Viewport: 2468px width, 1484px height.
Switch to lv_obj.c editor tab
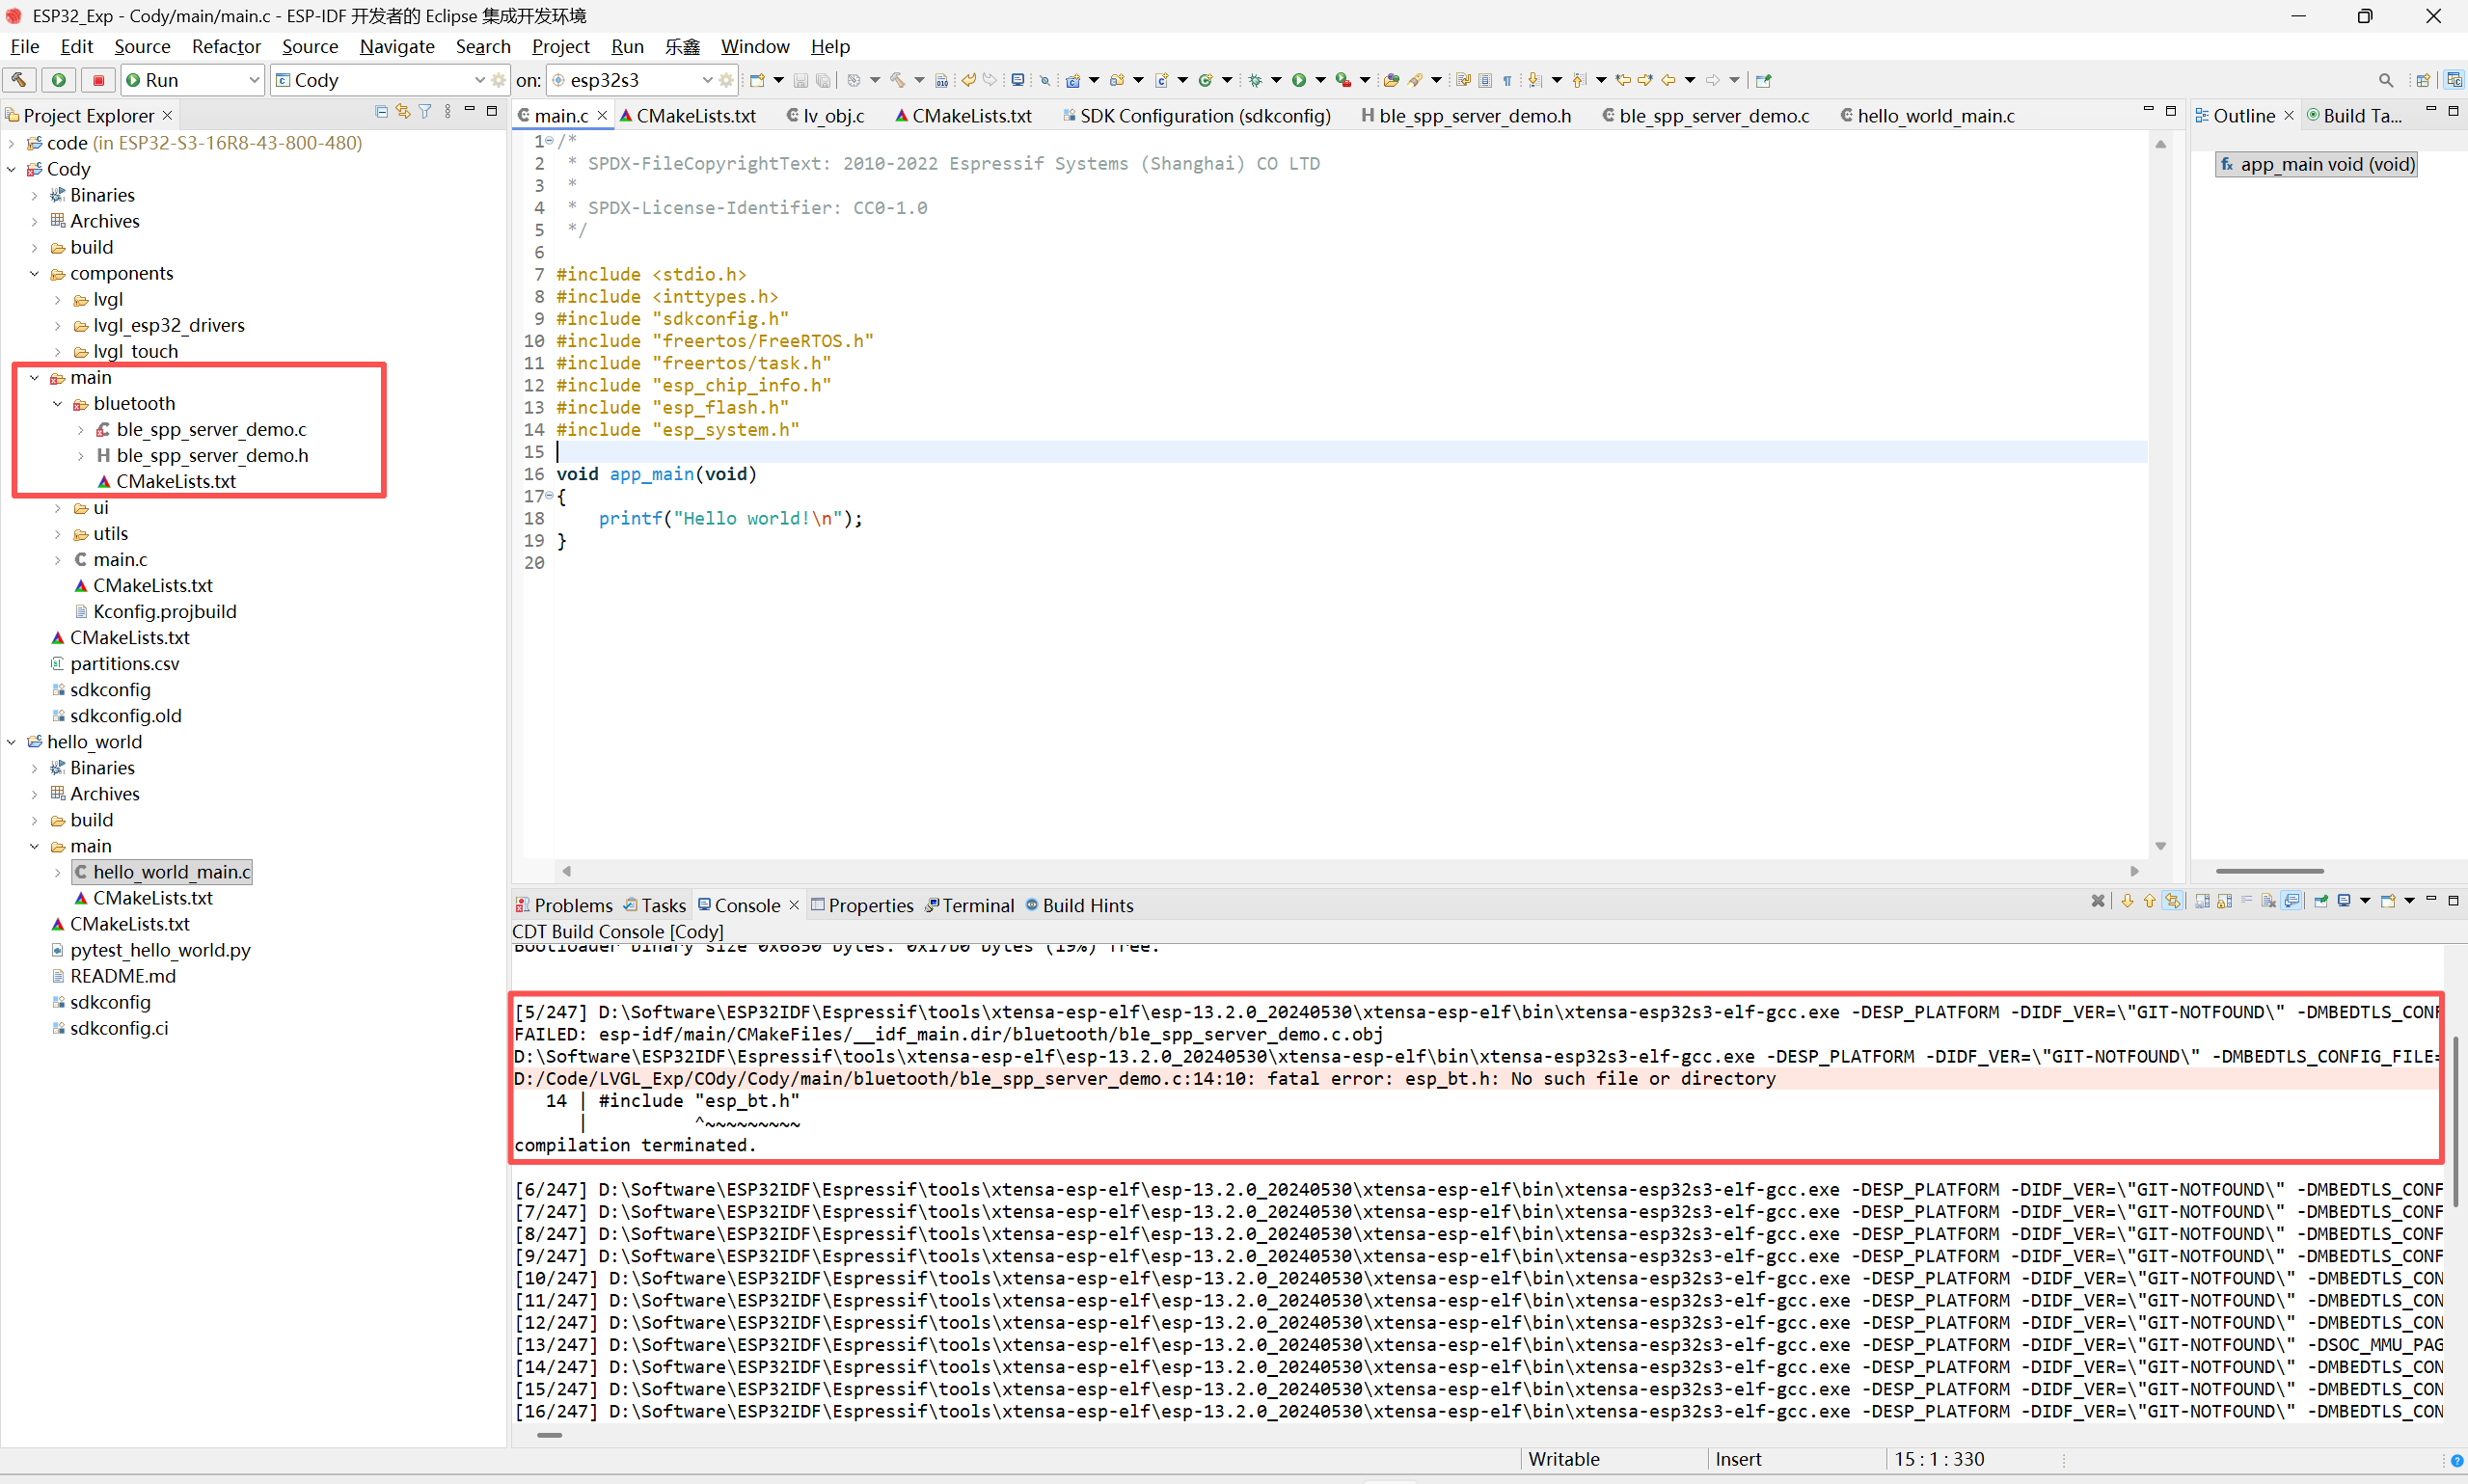825,116
